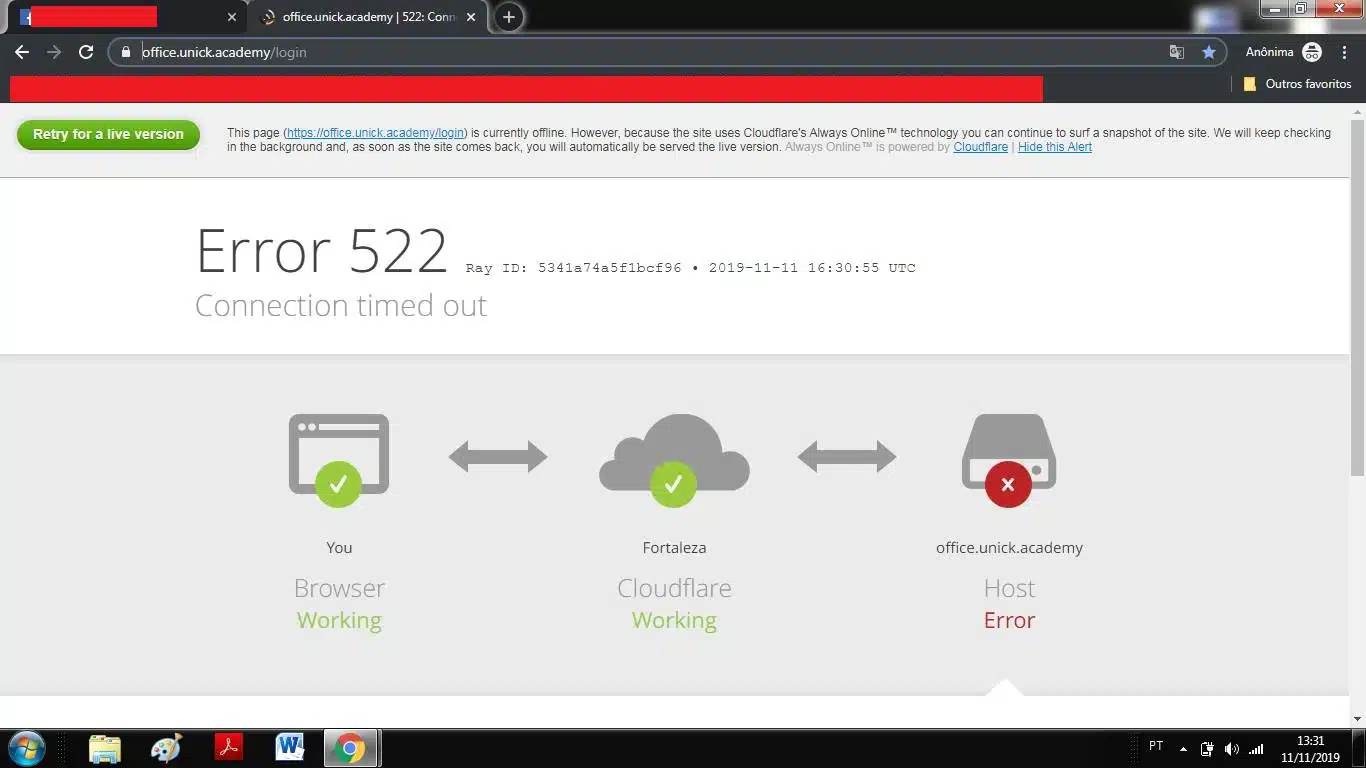
Task: Click the browser window status icon
Action: pos(338,459)
